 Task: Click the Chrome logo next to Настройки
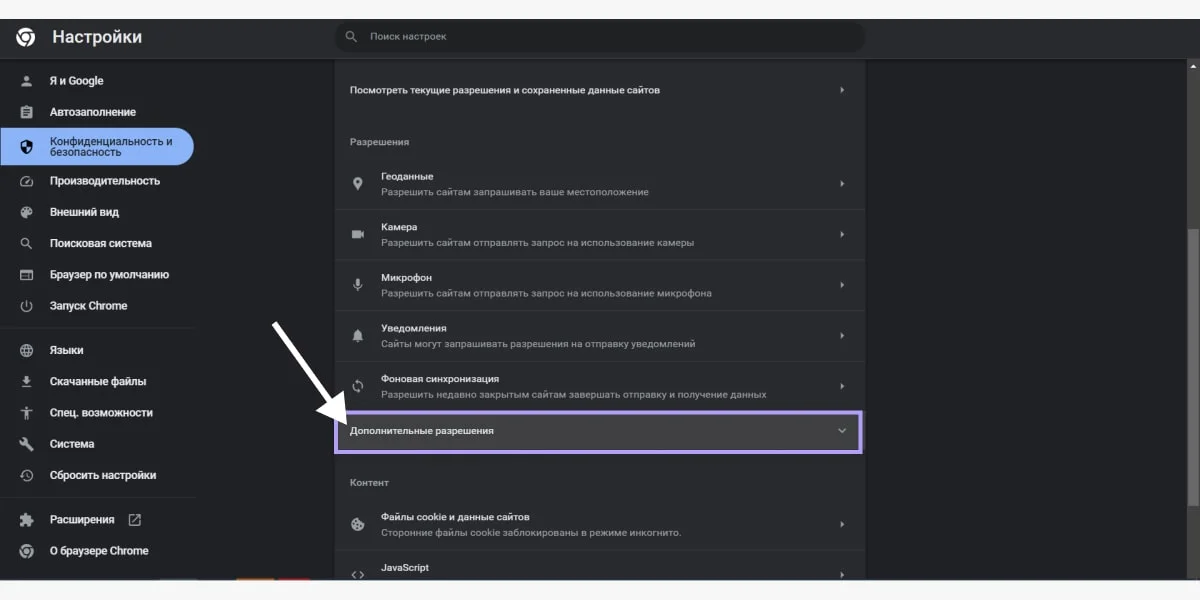24,37
